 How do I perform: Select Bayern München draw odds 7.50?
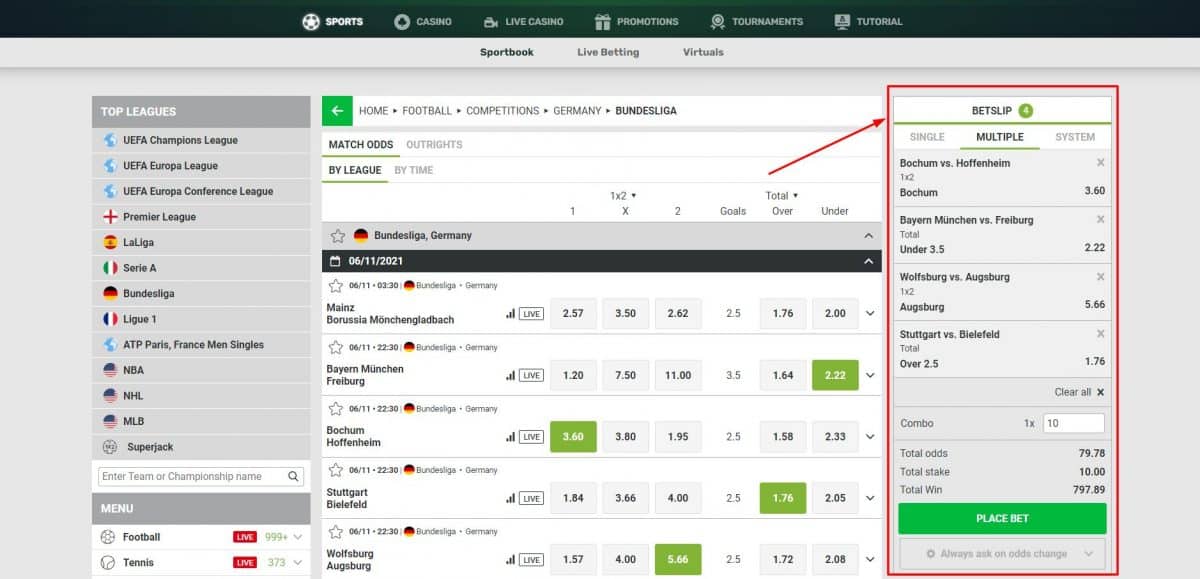click(626, 375)
